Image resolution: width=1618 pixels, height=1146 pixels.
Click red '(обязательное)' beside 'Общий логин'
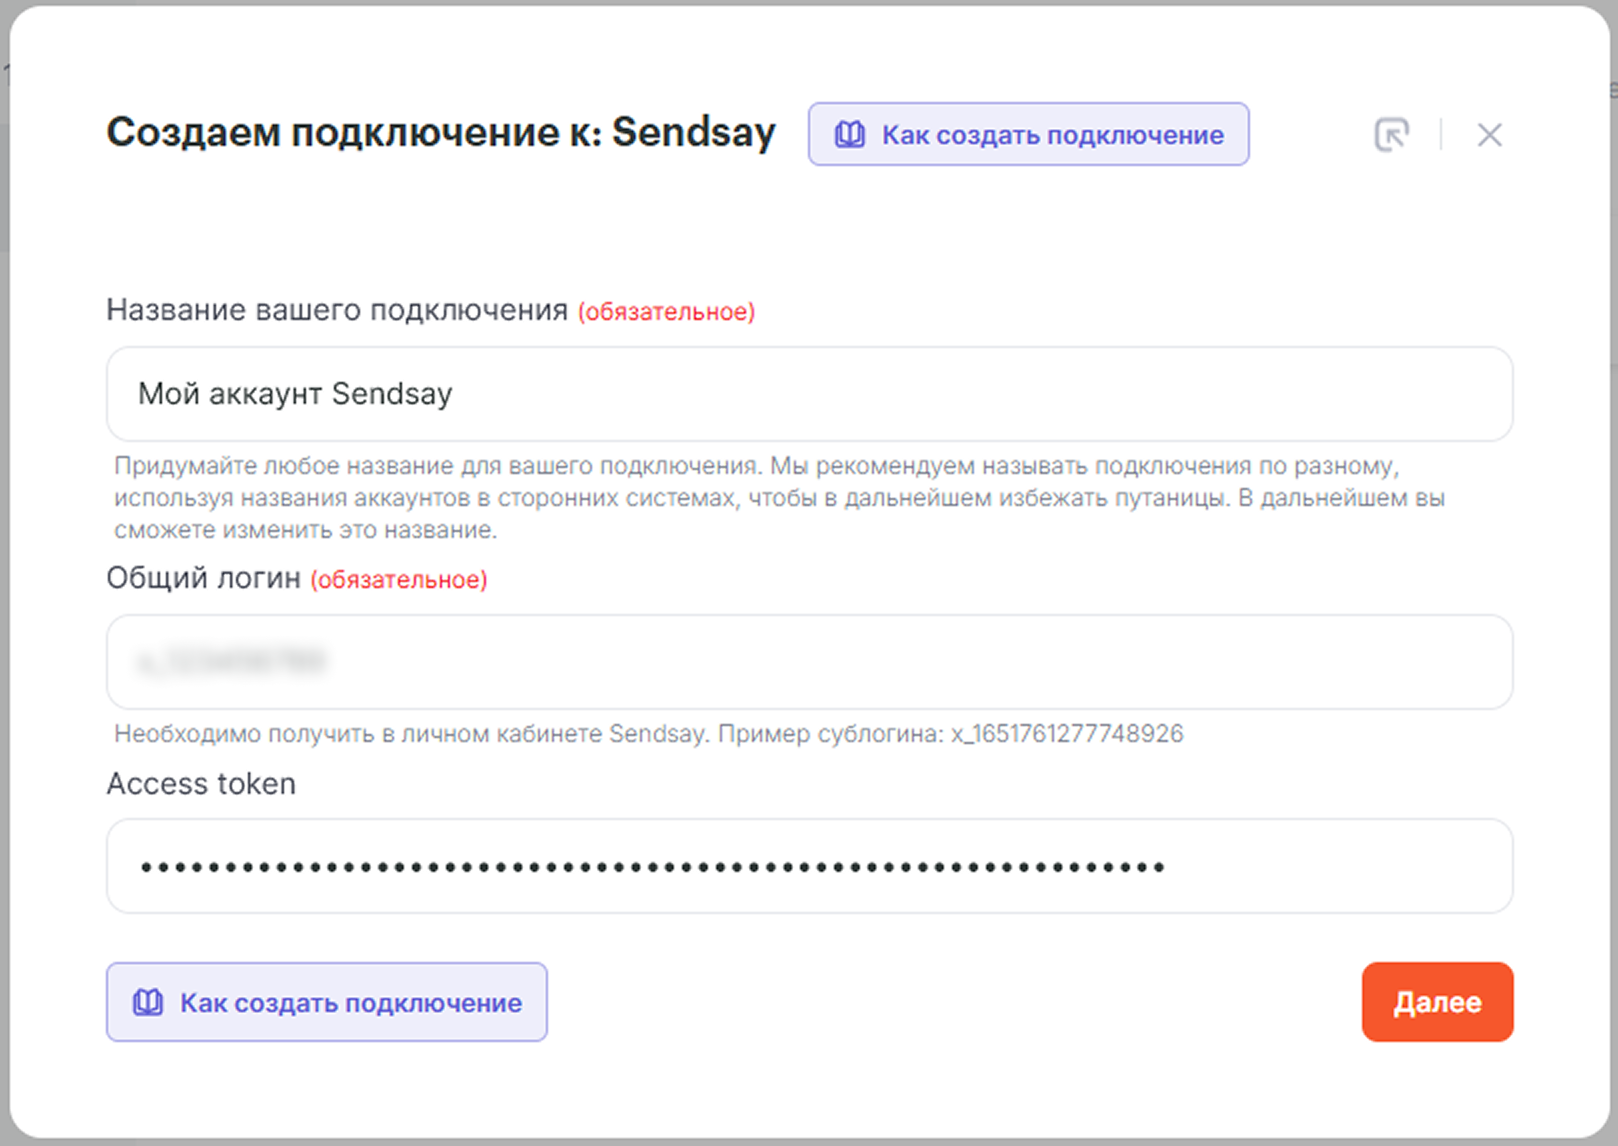pos(399,580)
